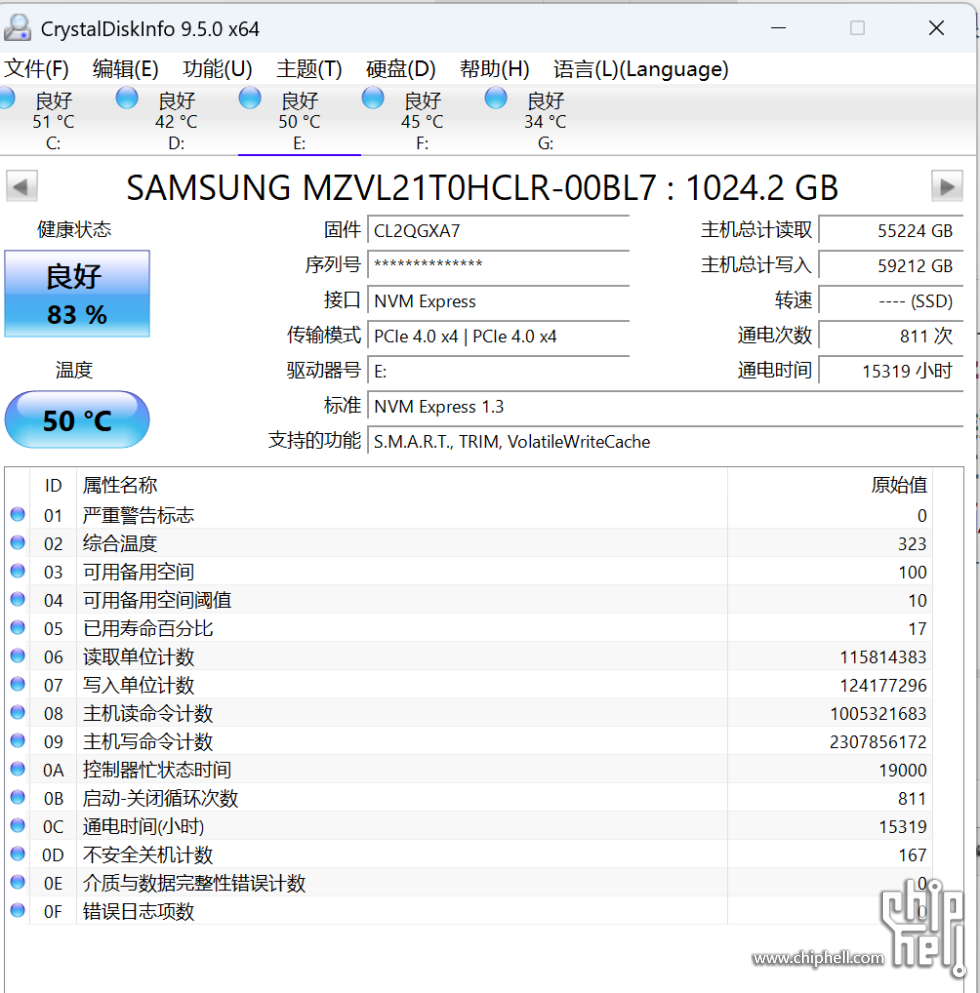Click the PCIe 4.0 x4 transfer mode field
The image size is (980, 993).
(498, 336)
